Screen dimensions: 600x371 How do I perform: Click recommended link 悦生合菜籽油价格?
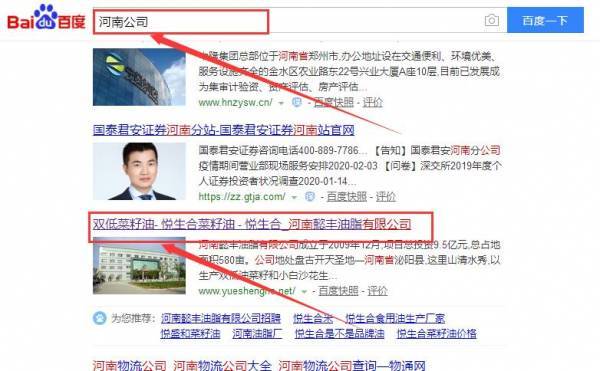[437, 334]
